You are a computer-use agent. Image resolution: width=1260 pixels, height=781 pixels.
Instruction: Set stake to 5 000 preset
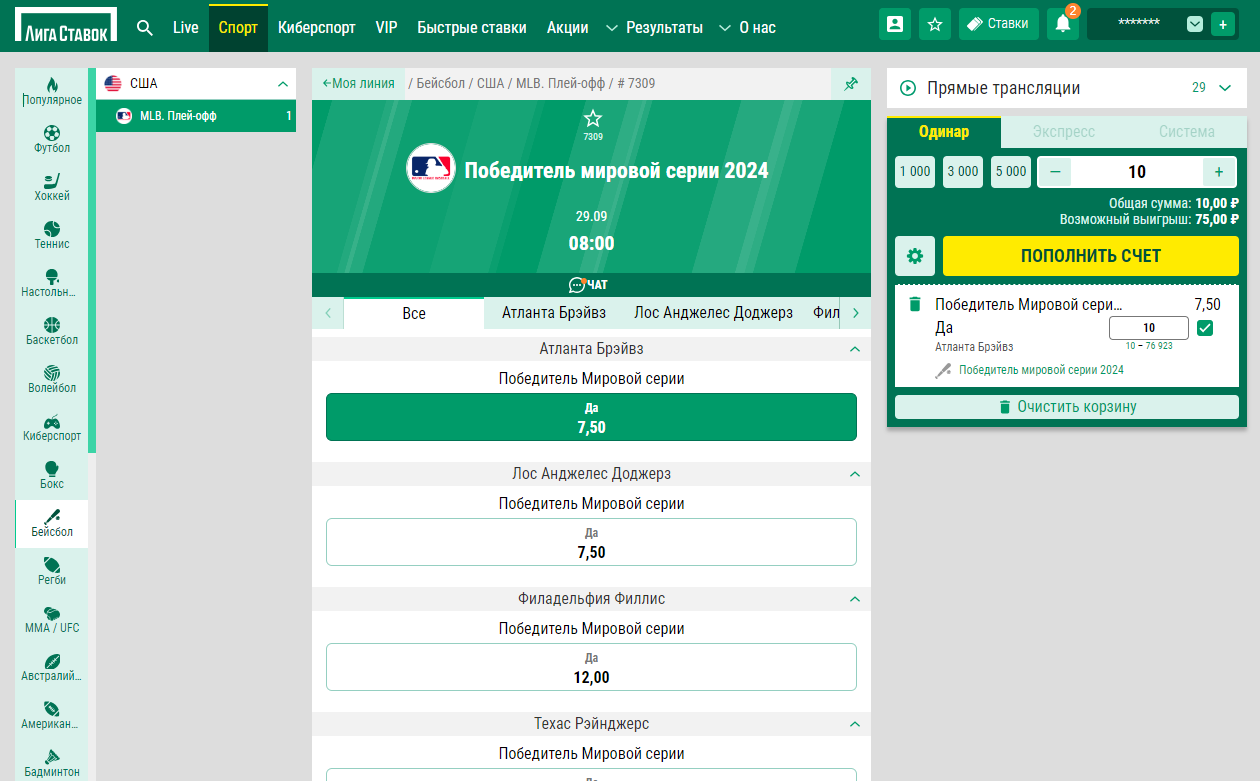click(x=1011, y=172)
